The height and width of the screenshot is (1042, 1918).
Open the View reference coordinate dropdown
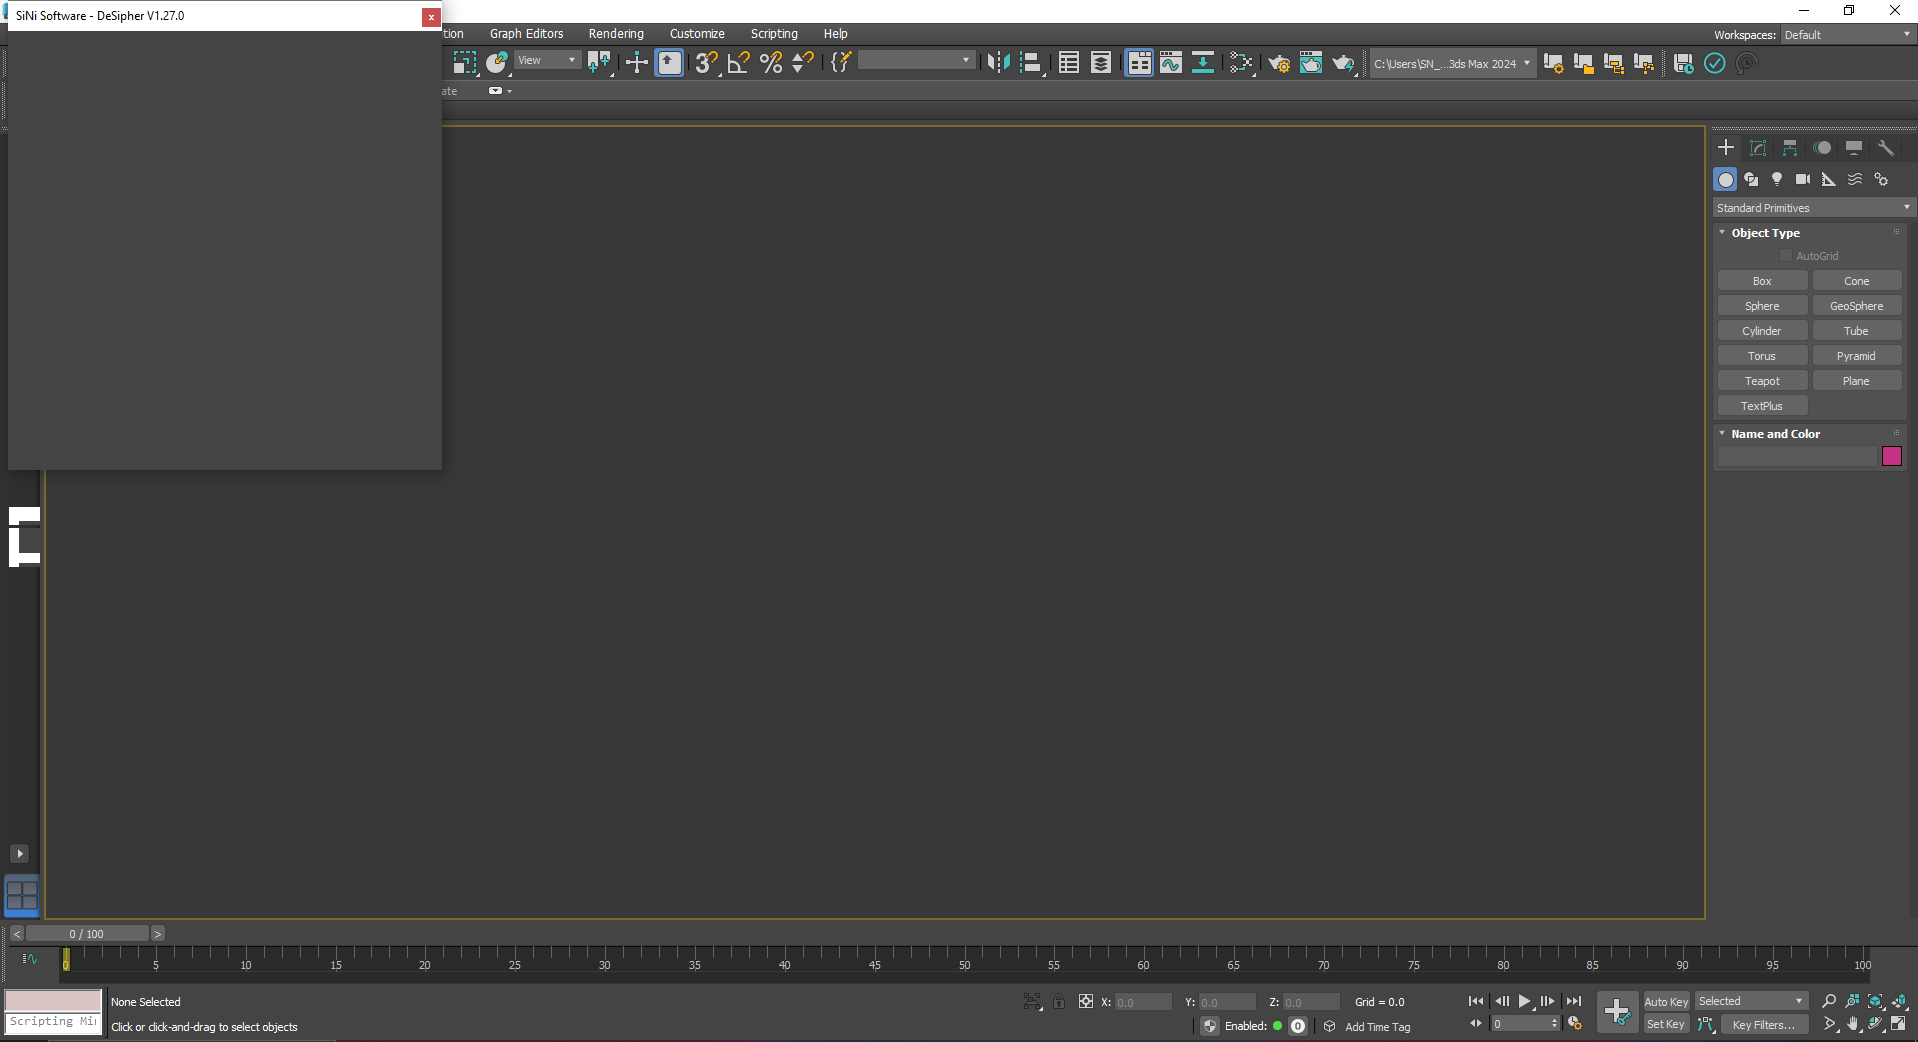pos(547,61)
